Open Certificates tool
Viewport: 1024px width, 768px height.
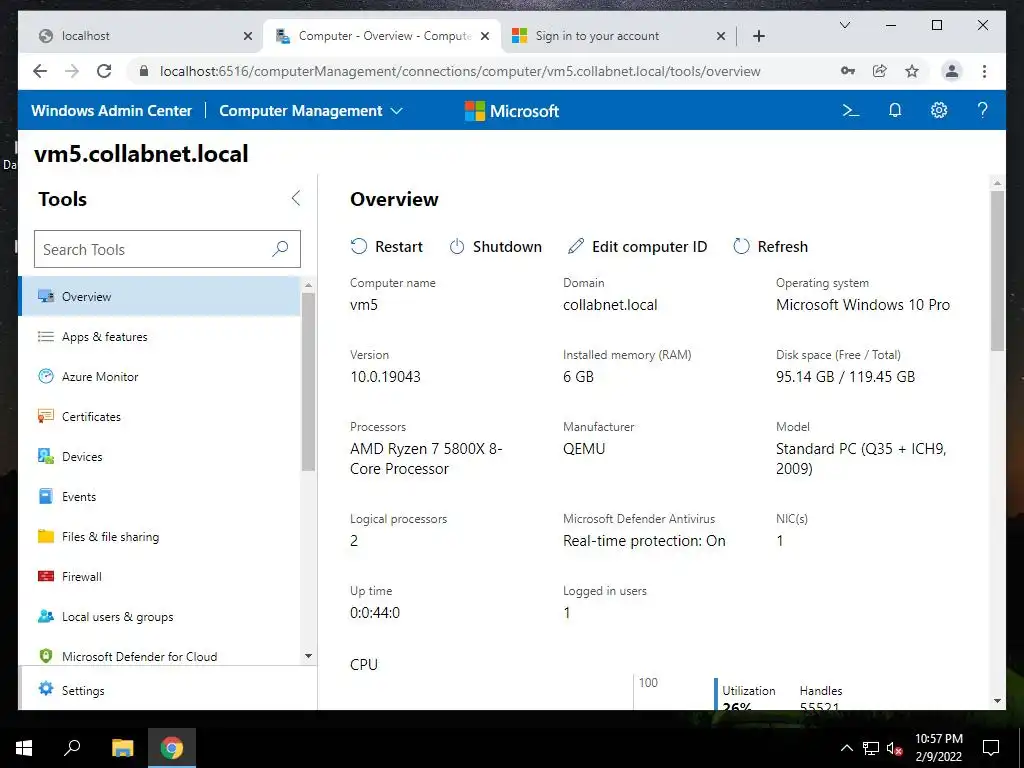click(161, 416)
